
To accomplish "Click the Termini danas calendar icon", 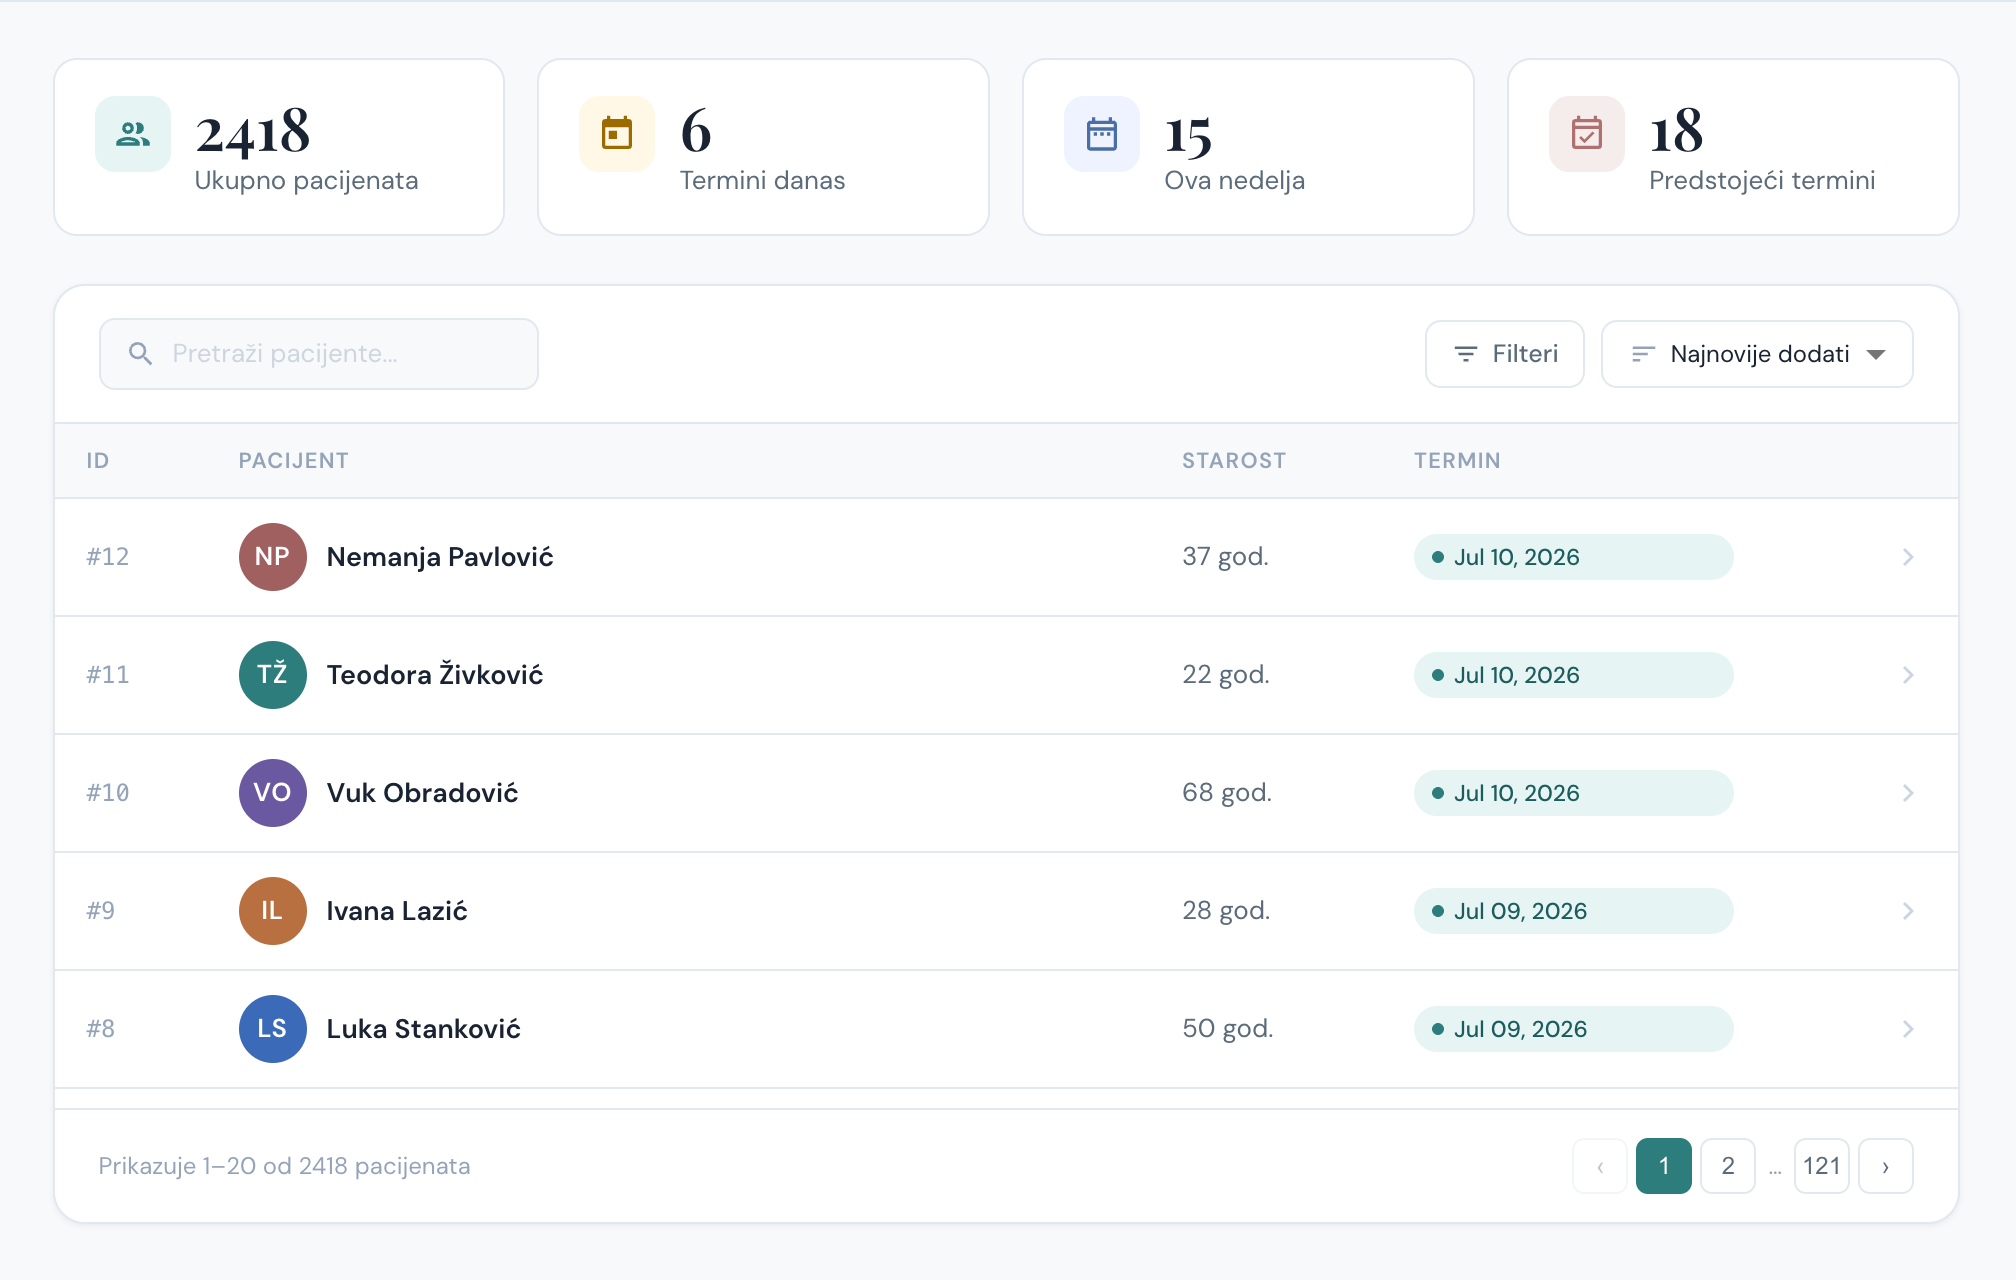I will coord(617,134).
